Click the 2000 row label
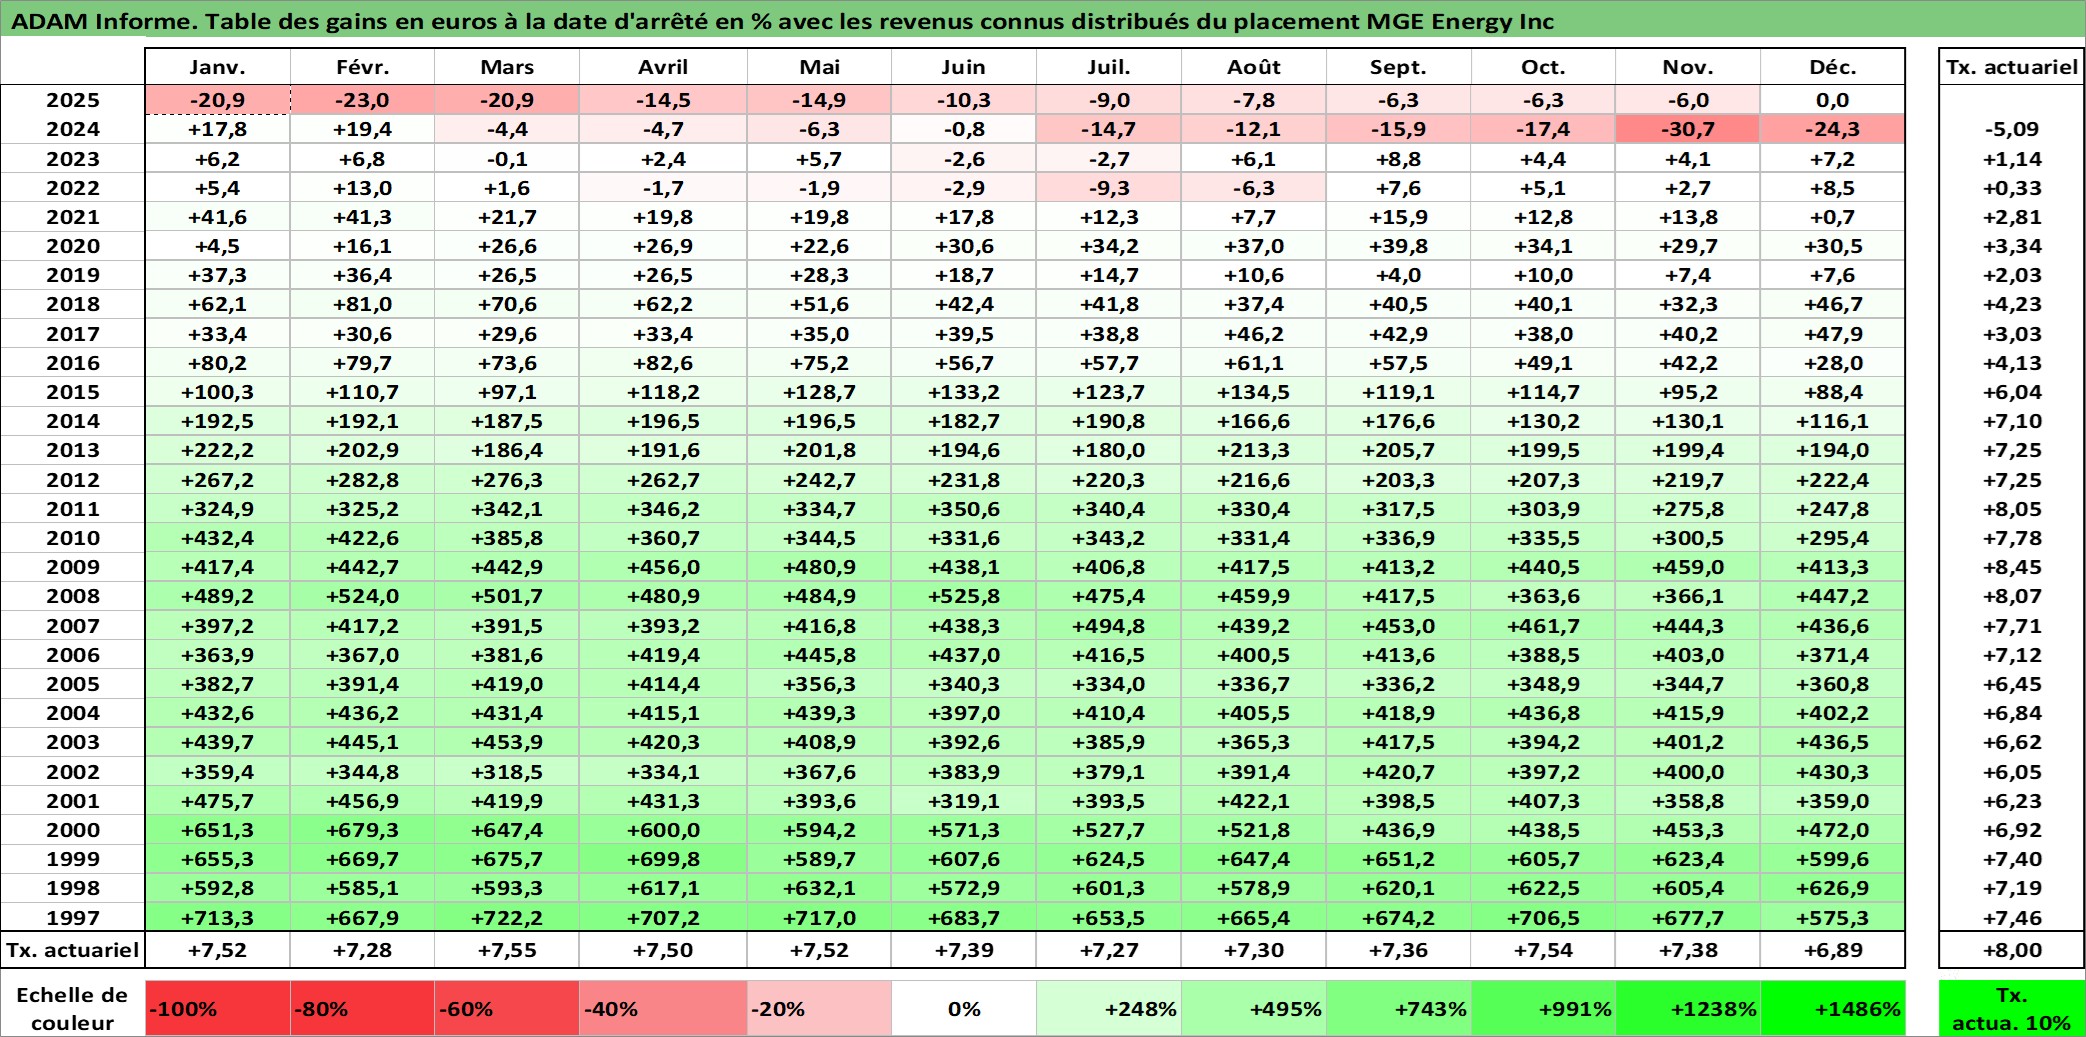 [x=72, y=830]
